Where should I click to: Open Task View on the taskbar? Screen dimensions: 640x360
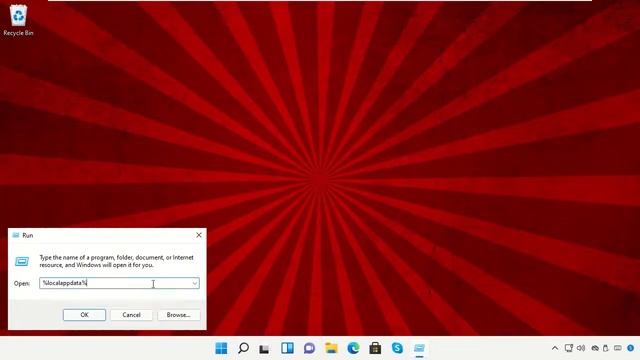(264, 348)
